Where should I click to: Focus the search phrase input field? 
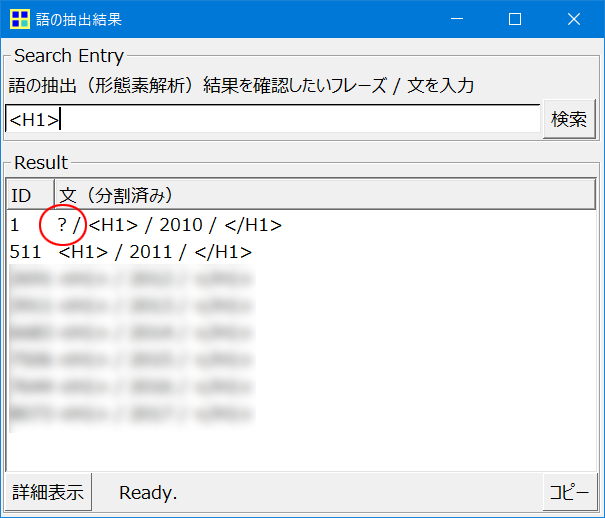pos(272,119)
